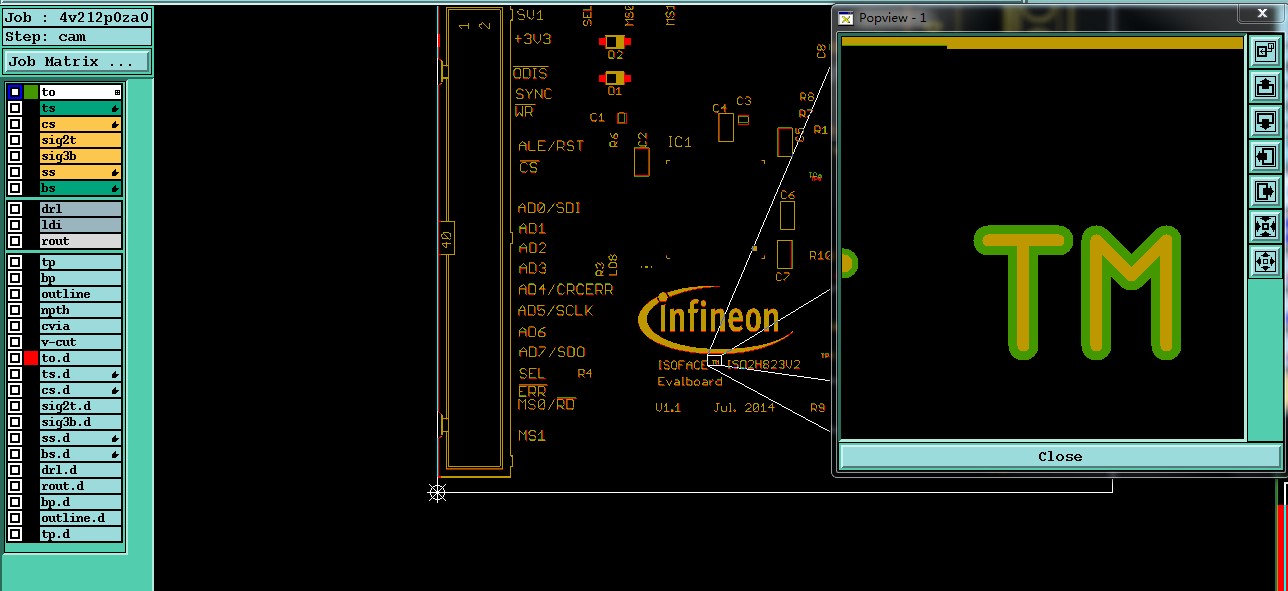Click the datum origin marker on the canvas
The image size is (1288, 591).
click(x=437, y=492)
